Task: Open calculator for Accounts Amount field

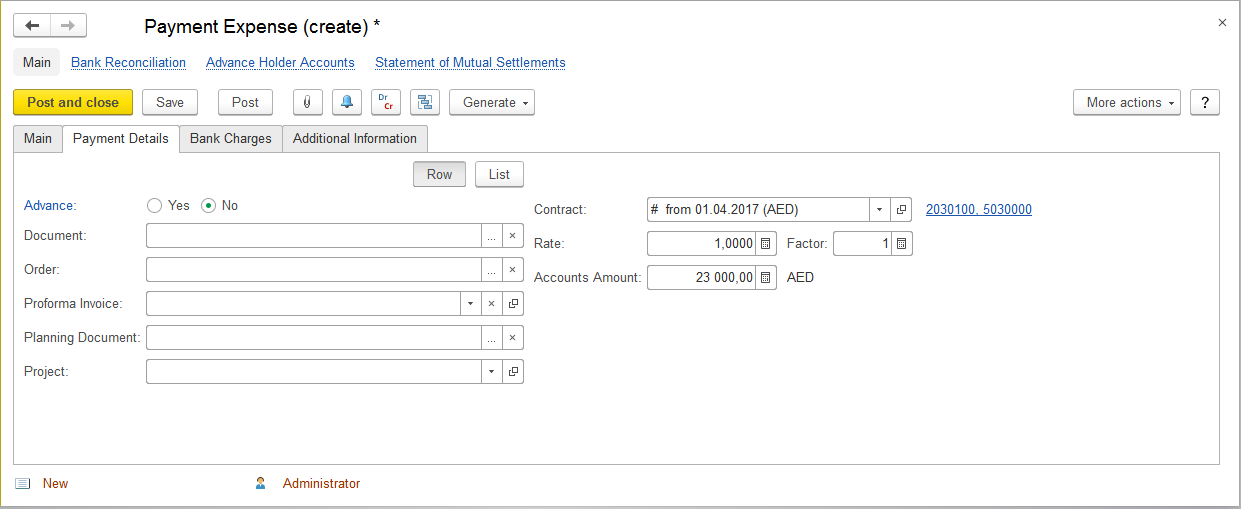Action: pyautogui.click(x=765, y=278)
